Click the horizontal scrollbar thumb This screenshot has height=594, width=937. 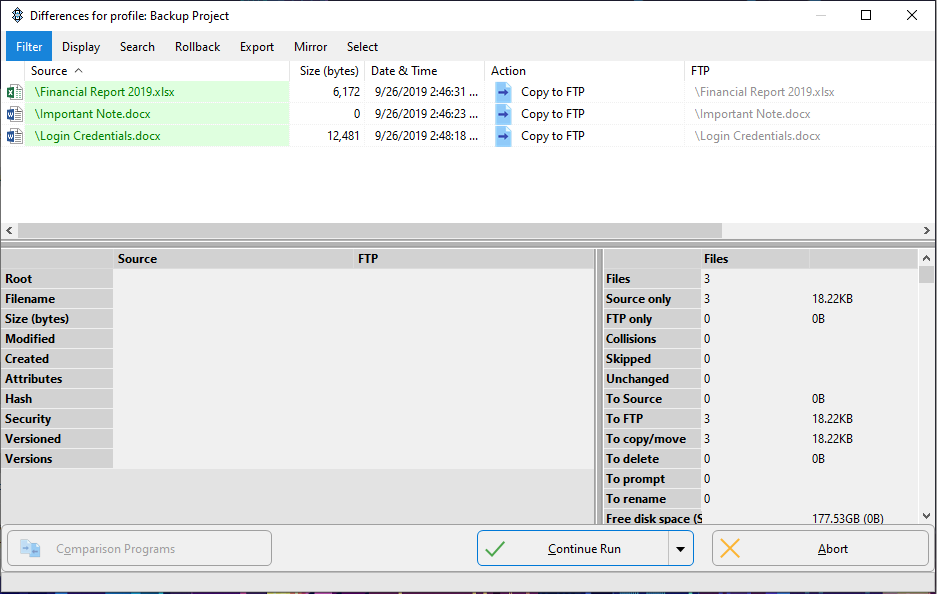coord(370,231)
